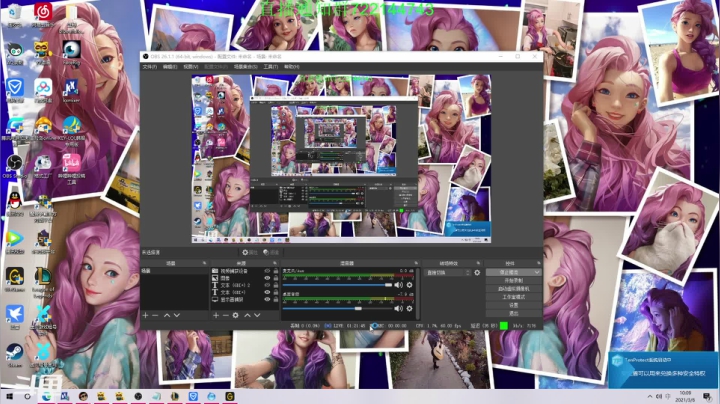Open the scene transition type dropdown

click(448, 273)
